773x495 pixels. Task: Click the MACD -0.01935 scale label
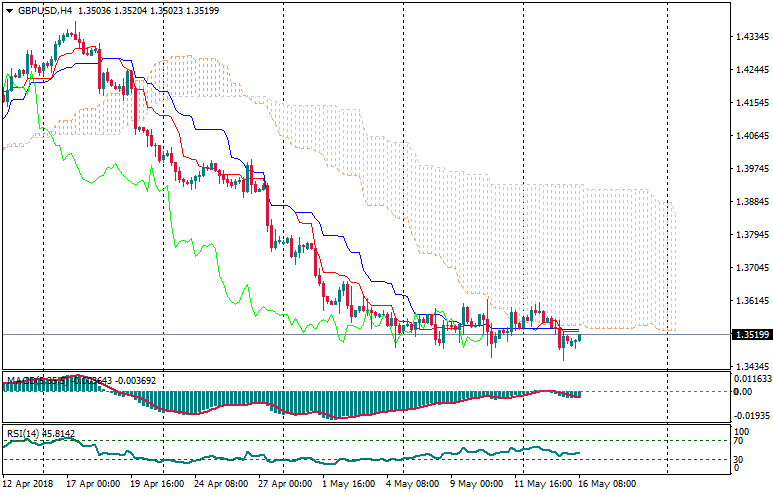752,414
